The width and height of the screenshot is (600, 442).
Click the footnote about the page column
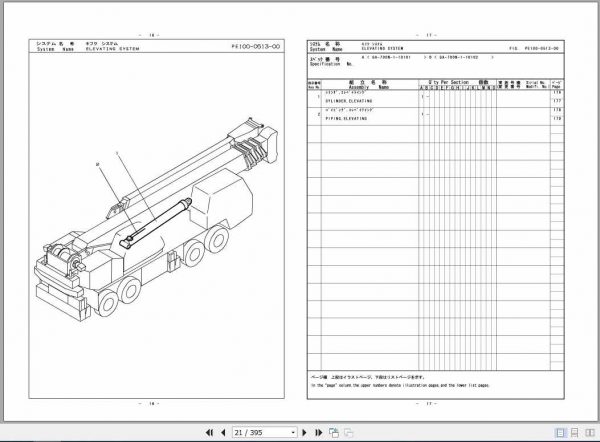pyautogui.click(x=400, y=385)
